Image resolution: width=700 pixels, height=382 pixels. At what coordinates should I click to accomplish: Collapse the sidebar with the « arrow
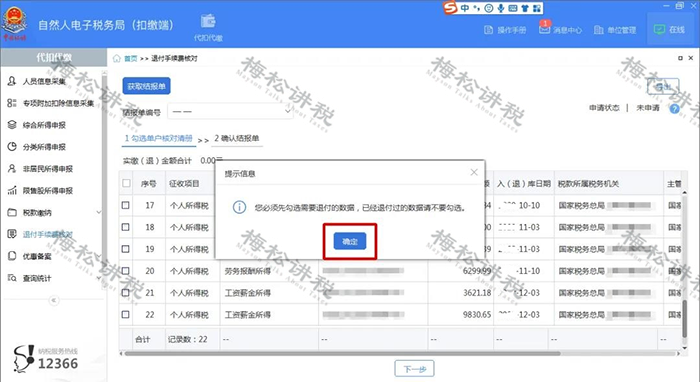54,300
